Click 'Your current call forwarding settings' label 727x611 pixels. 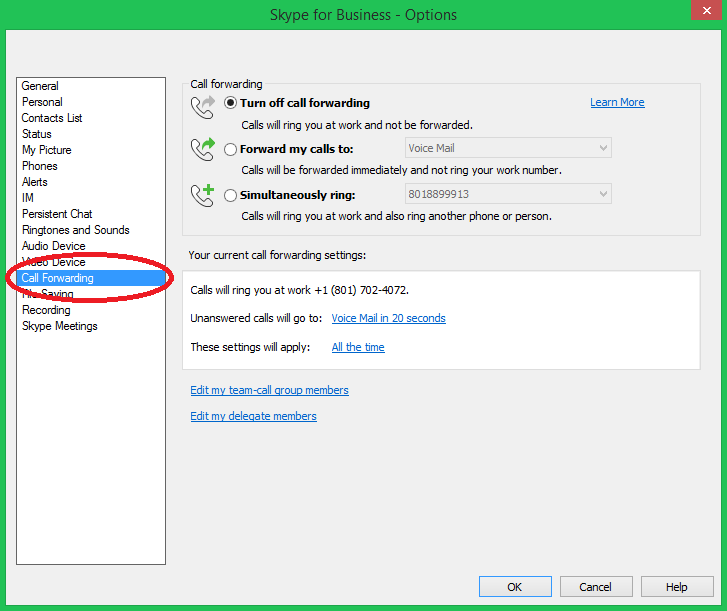(x=277, y=255)
